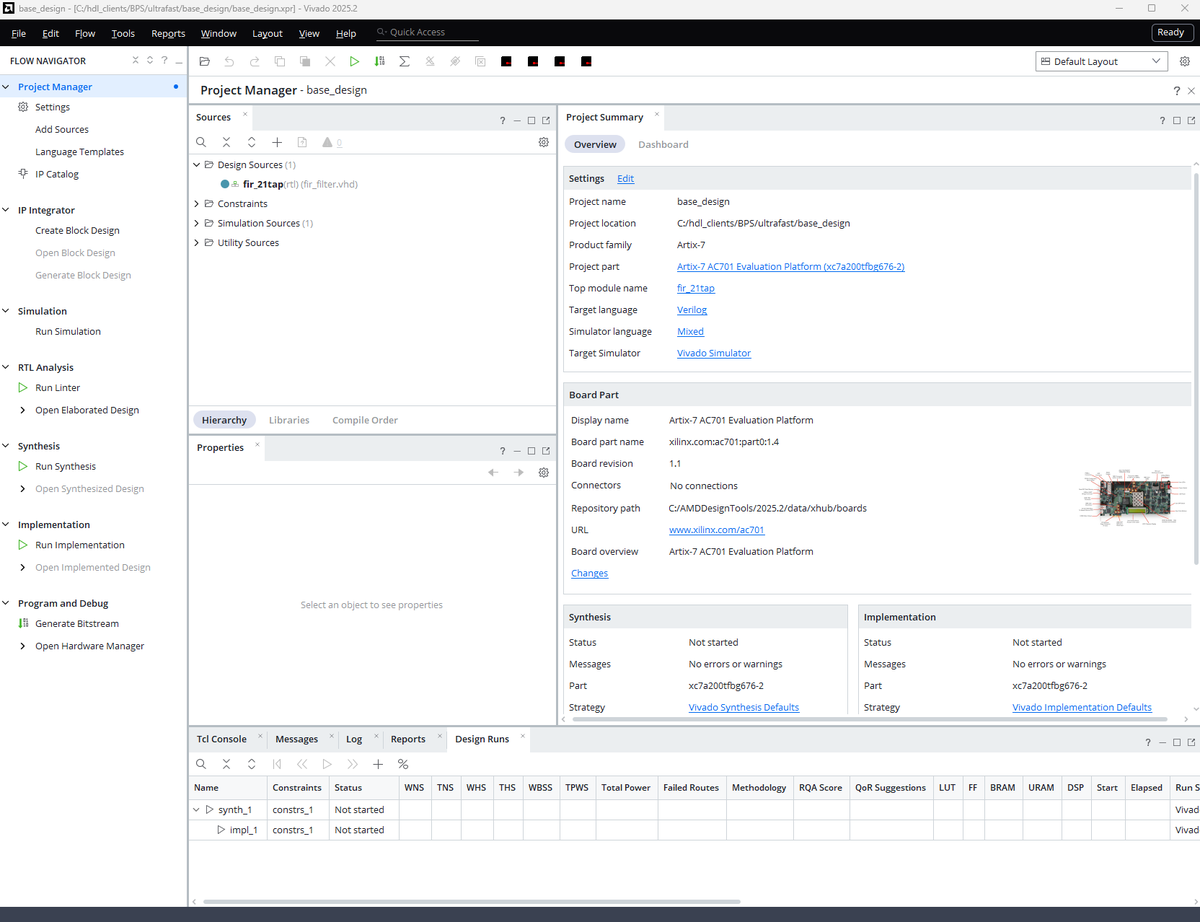Screen dimensions: 1200x922
Task: Close the Sources tab with its X
Action: 245,114
